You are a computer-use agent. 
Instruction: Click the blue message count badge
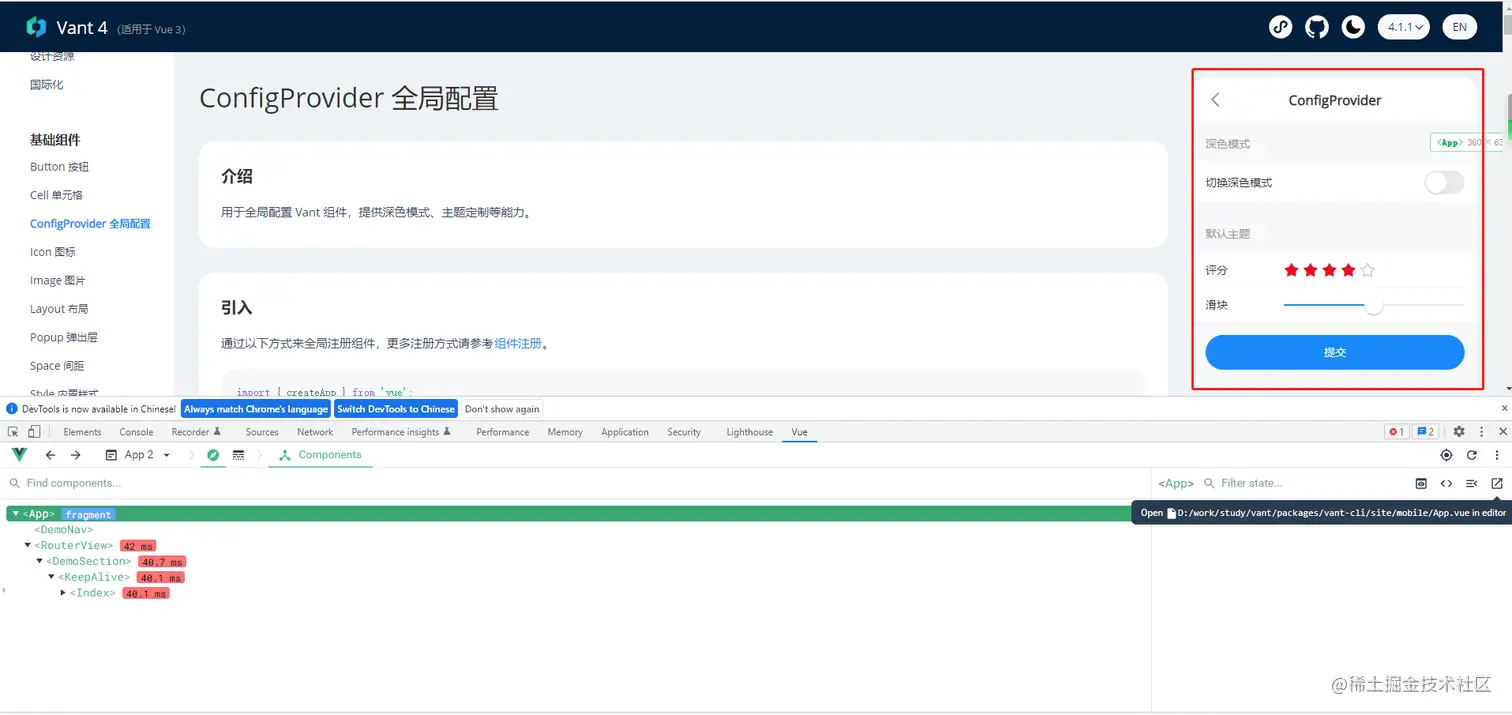click(x=1426, y=432)
